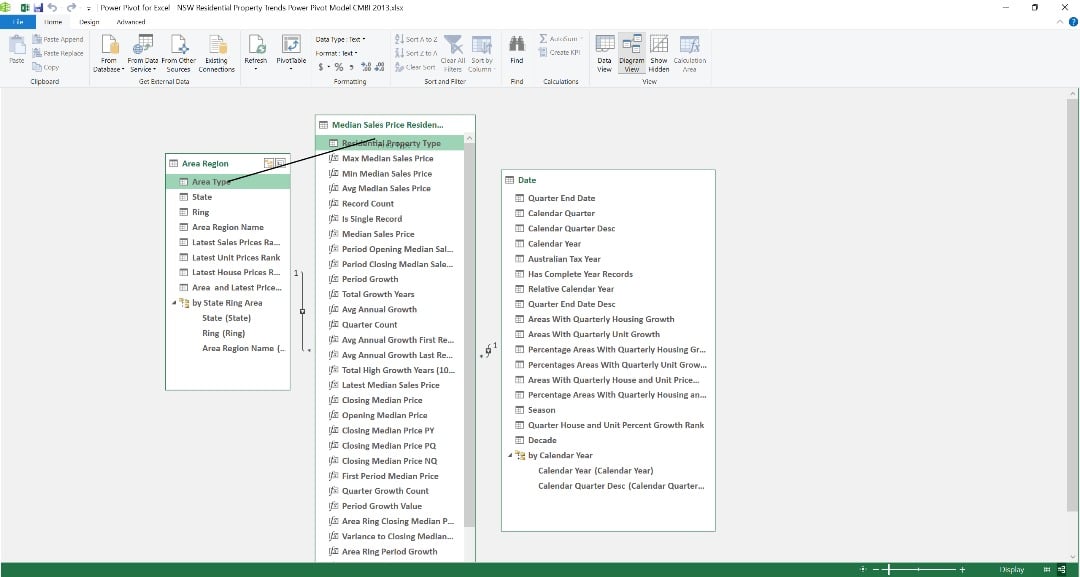Open the Data Type dropdown

click(341, 39)
